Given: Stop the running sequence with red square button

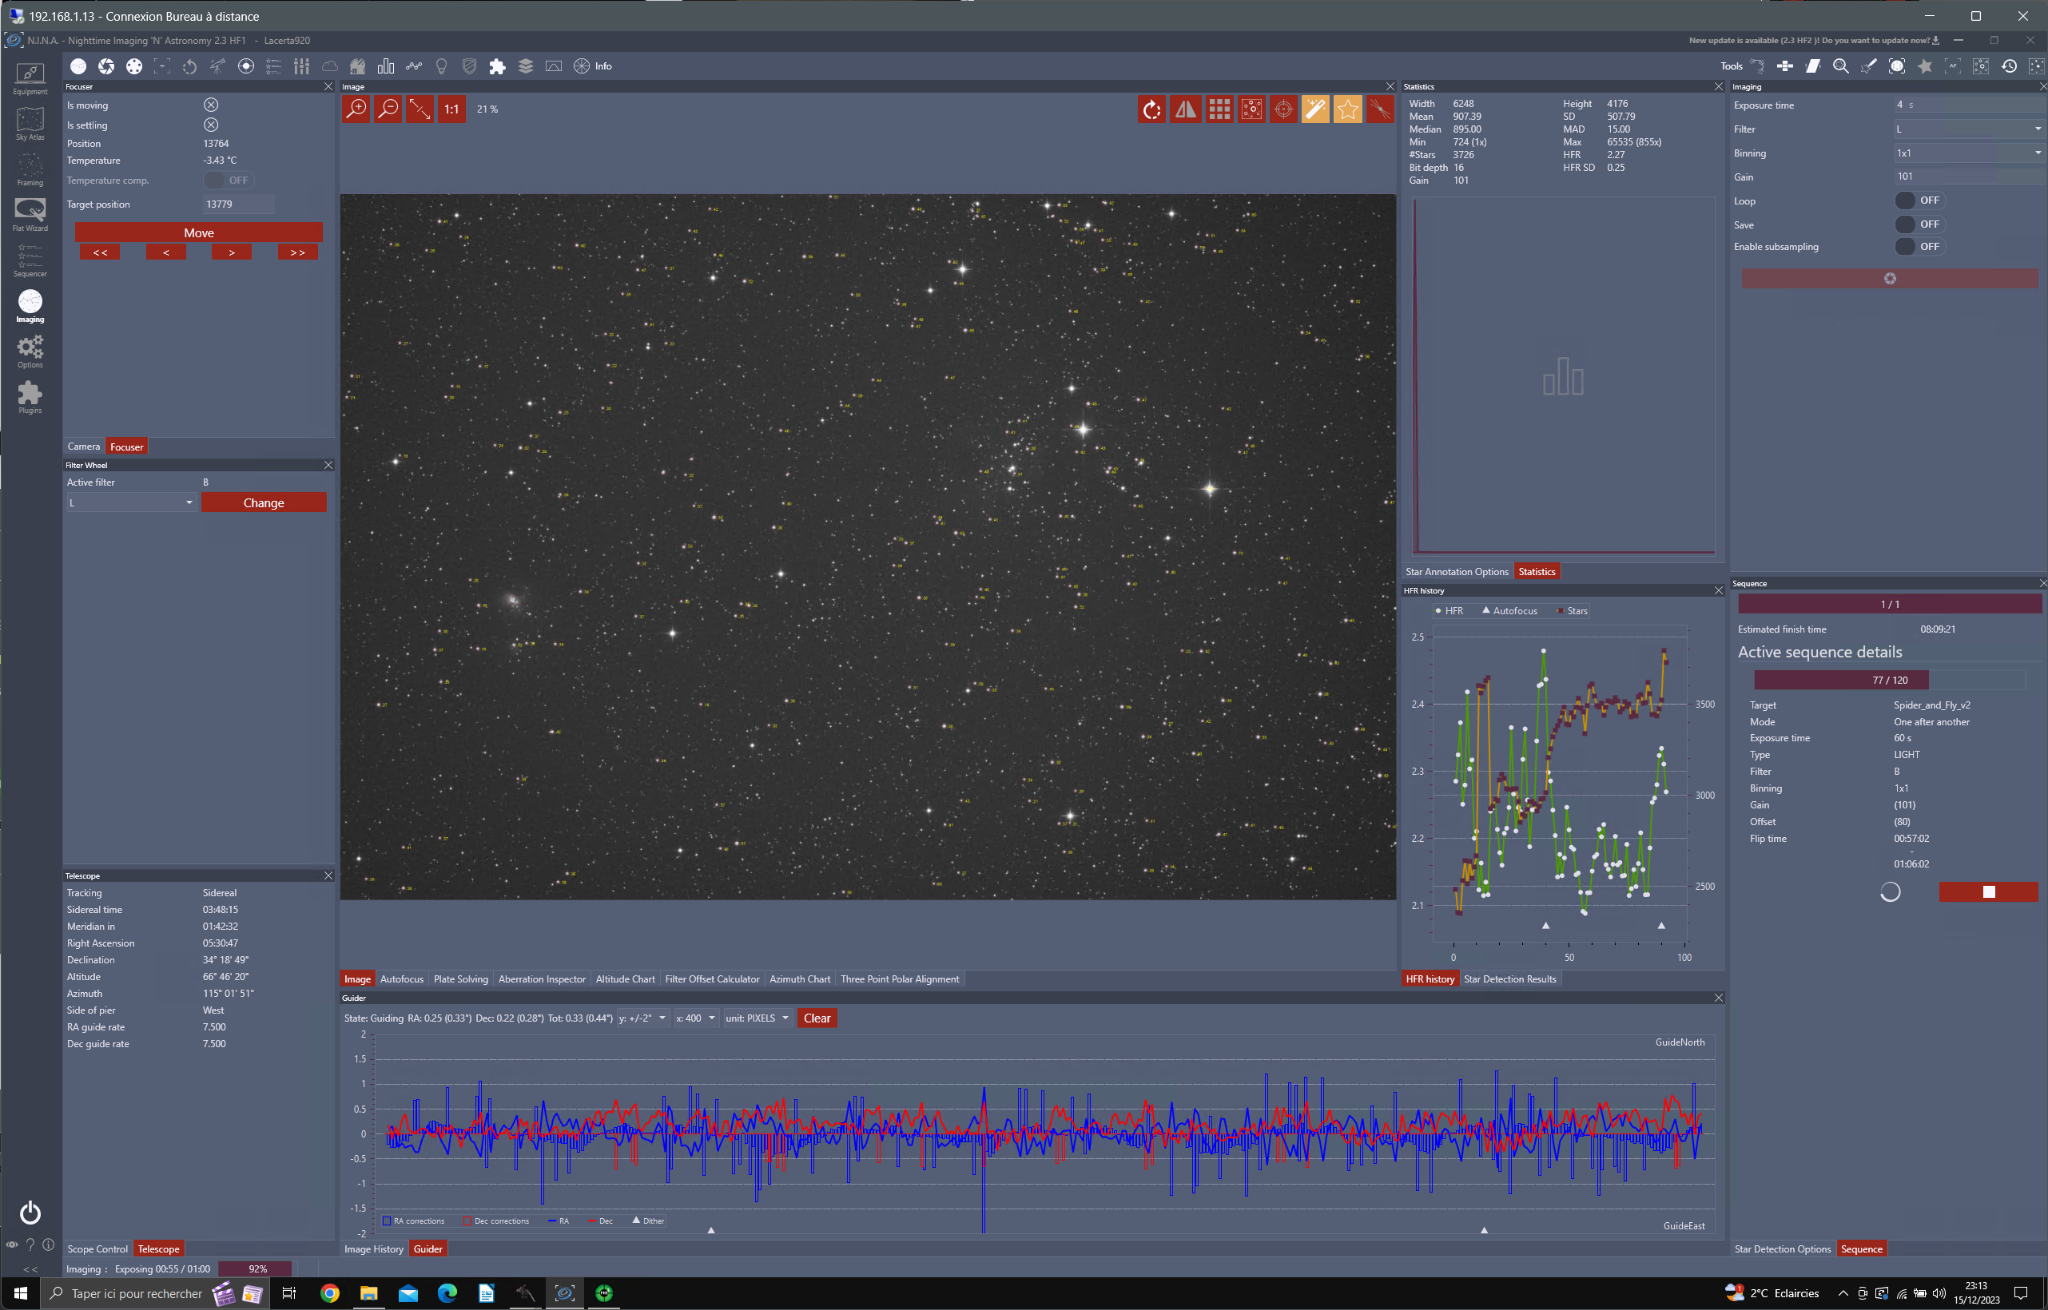Looking at the screenshot, I should click(x=1988, y=892).
